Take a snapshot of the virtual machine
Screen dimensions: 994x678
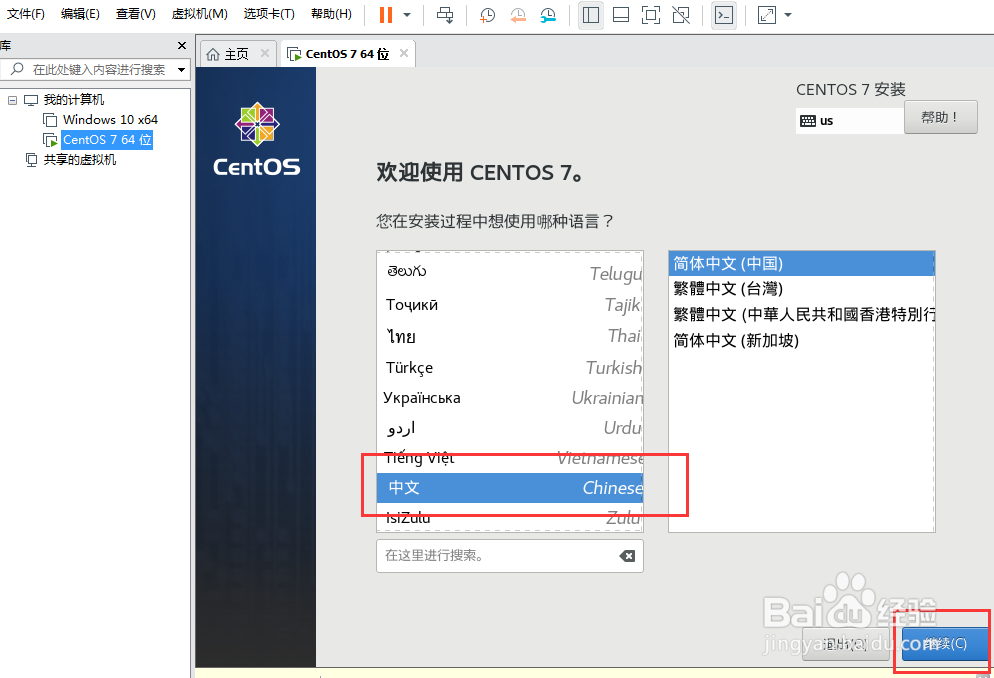click(487, 15)
